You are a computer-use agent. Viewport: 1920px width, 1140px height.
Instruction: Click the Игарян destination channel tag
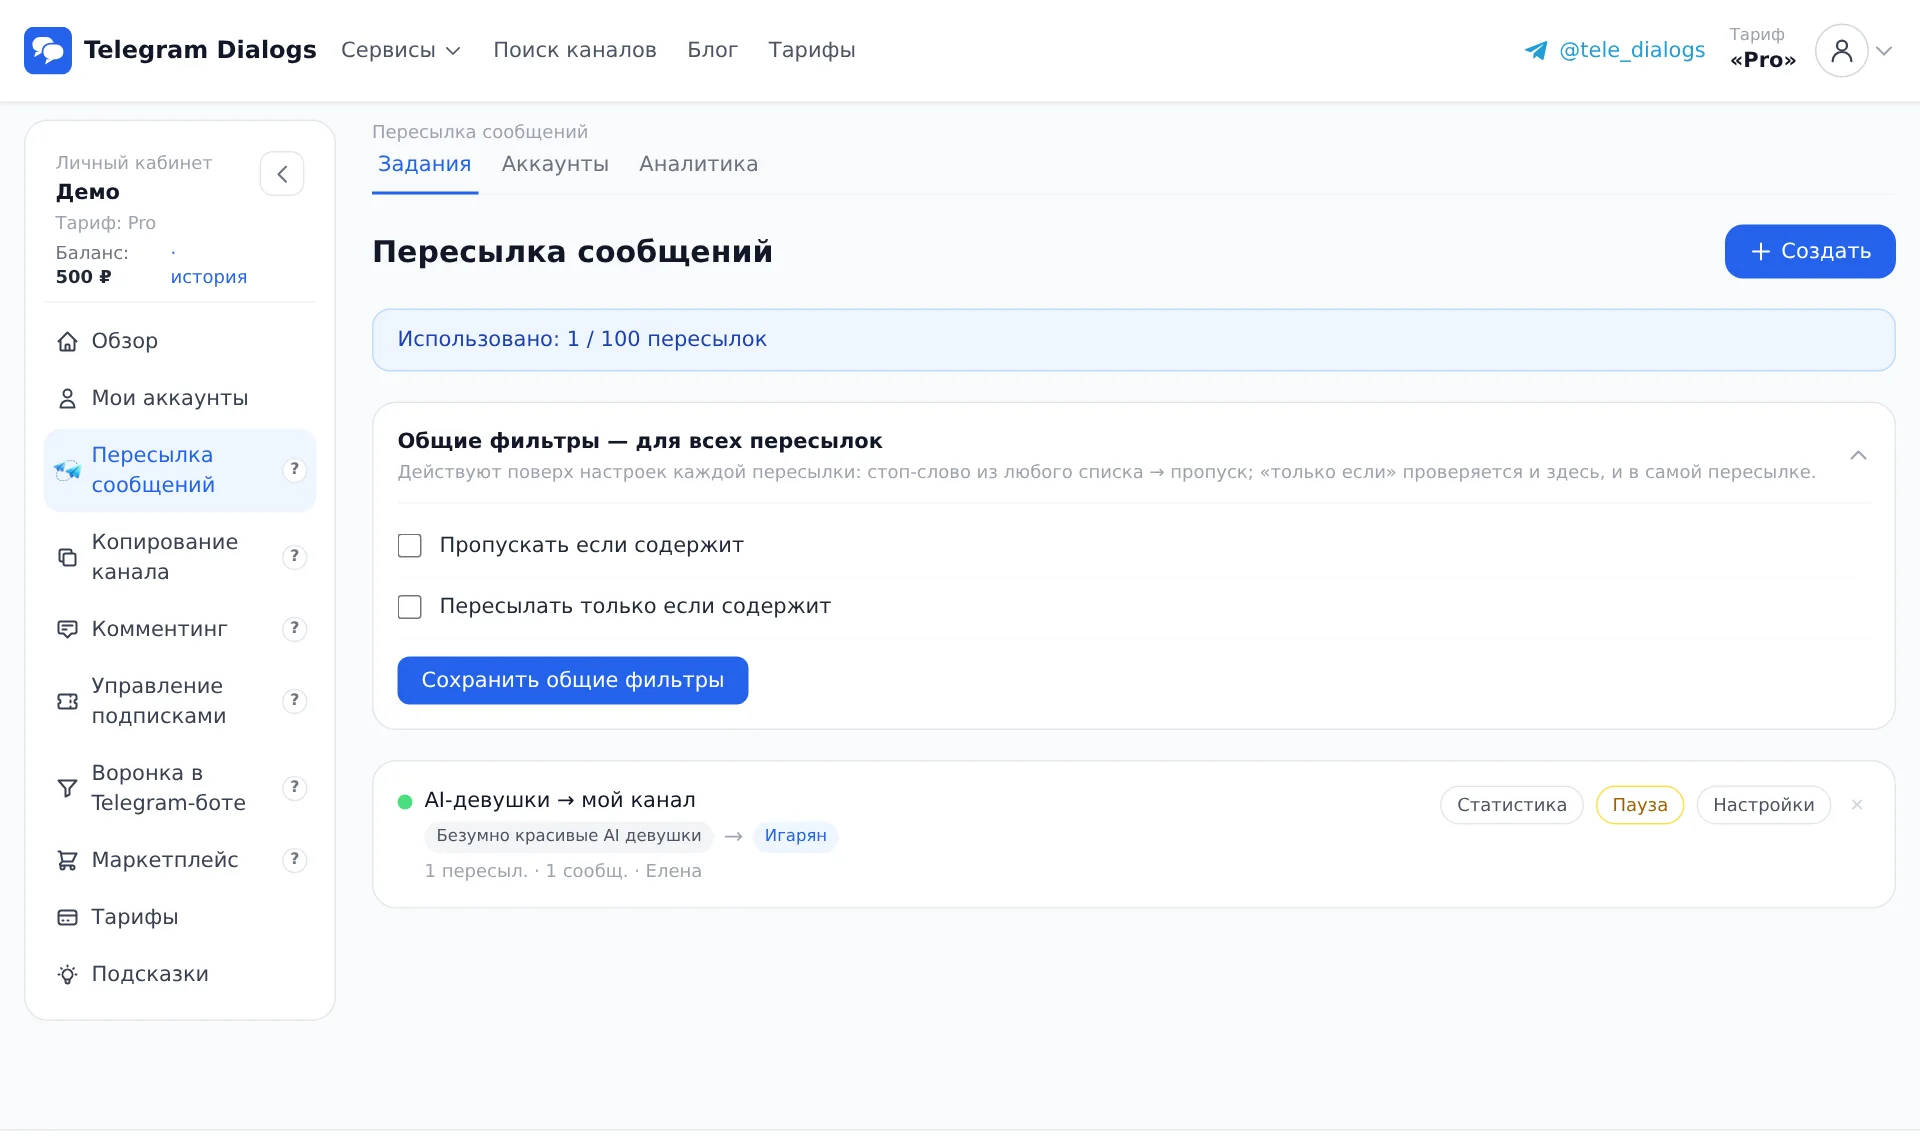click(x=796, y=836)
